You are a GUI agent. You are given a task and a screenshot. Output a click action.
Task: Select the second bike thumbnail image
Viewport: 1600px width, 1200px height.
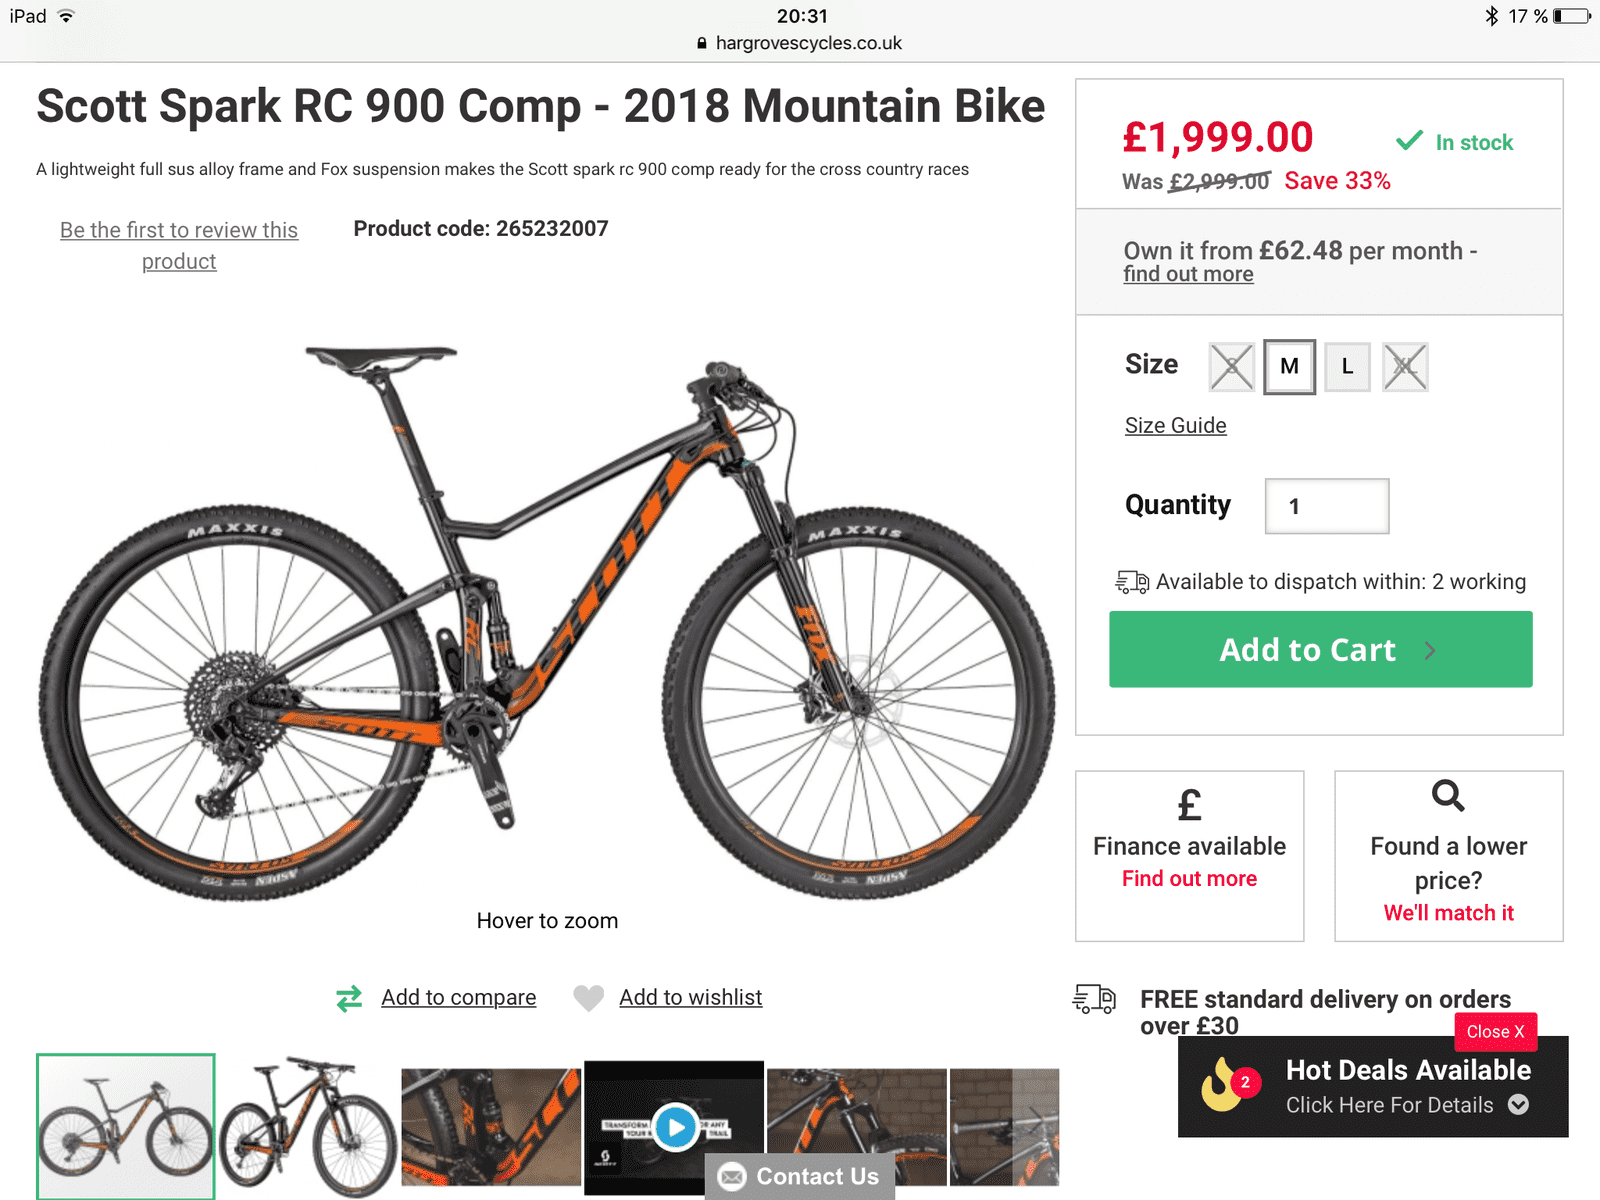(308, 1125)
